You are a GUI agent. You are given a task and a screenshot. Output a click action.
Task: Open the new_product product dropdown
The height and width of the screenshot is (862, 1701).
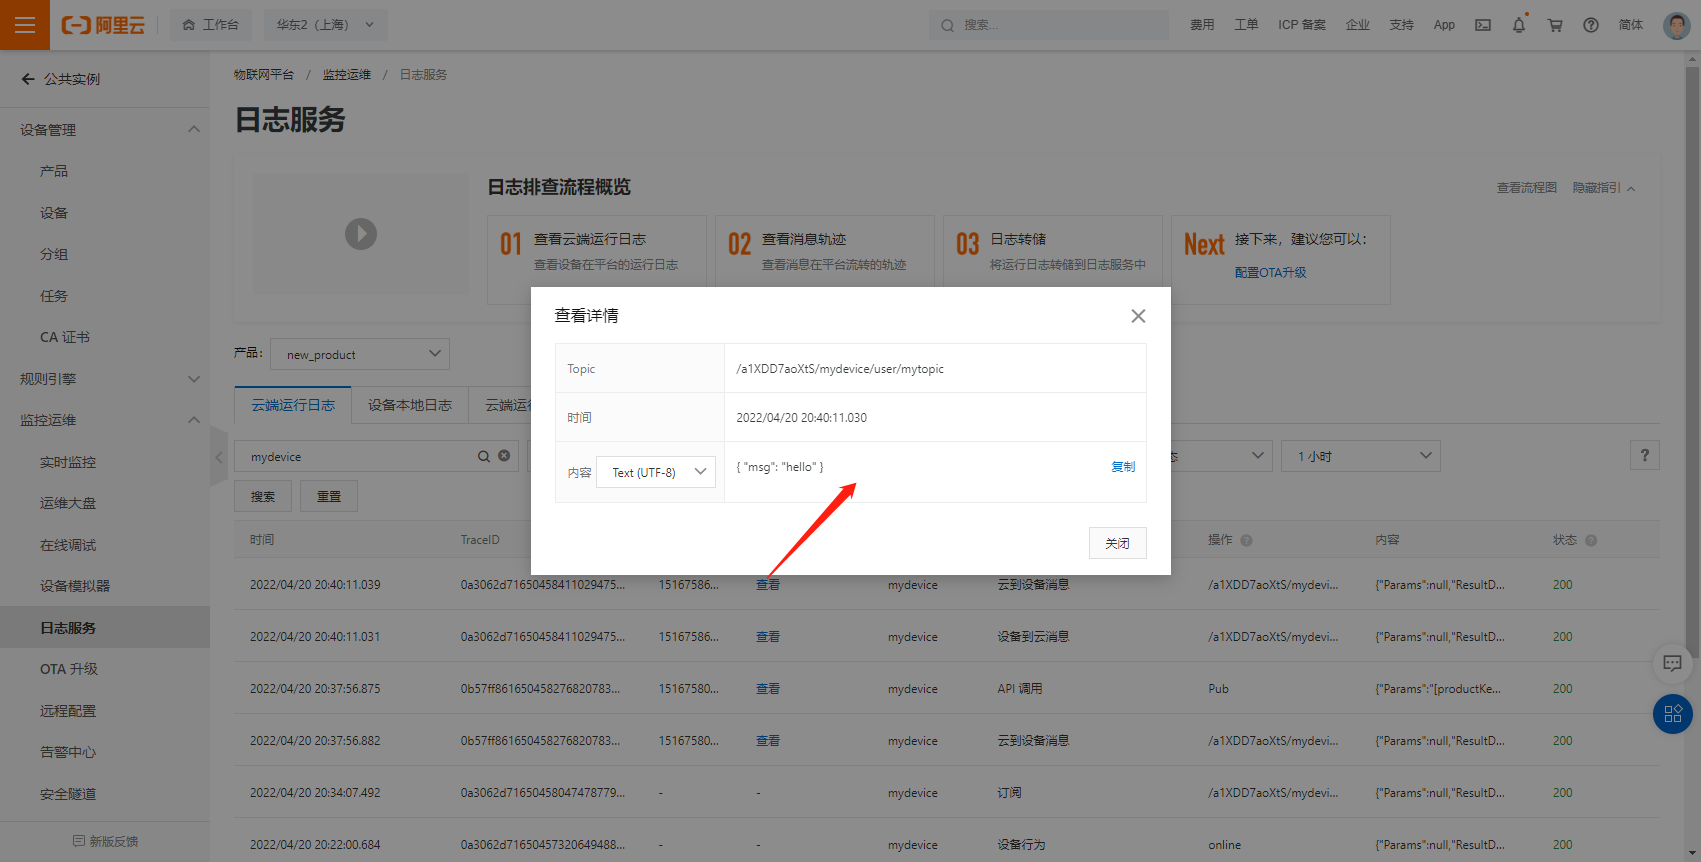[360, 354]
